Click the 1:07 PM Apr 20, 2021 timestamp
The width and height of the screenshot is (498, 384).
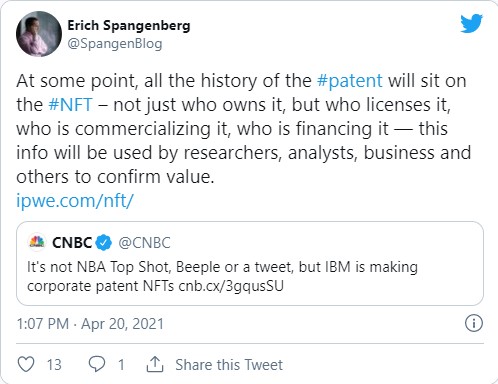(90, 324)
